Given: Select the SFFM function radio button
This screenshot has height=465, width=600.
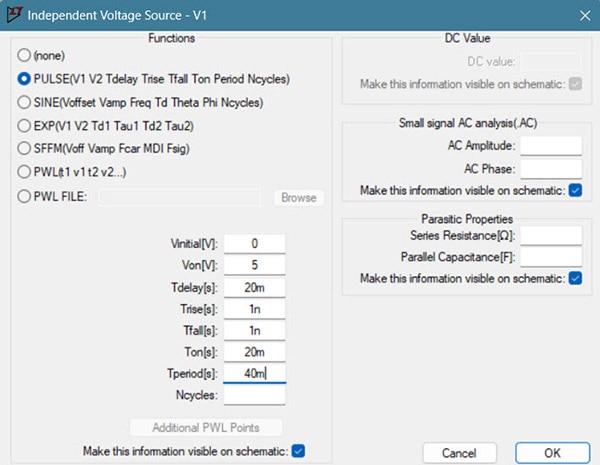Looking at the screenshot, I should [x=25, y=150].
